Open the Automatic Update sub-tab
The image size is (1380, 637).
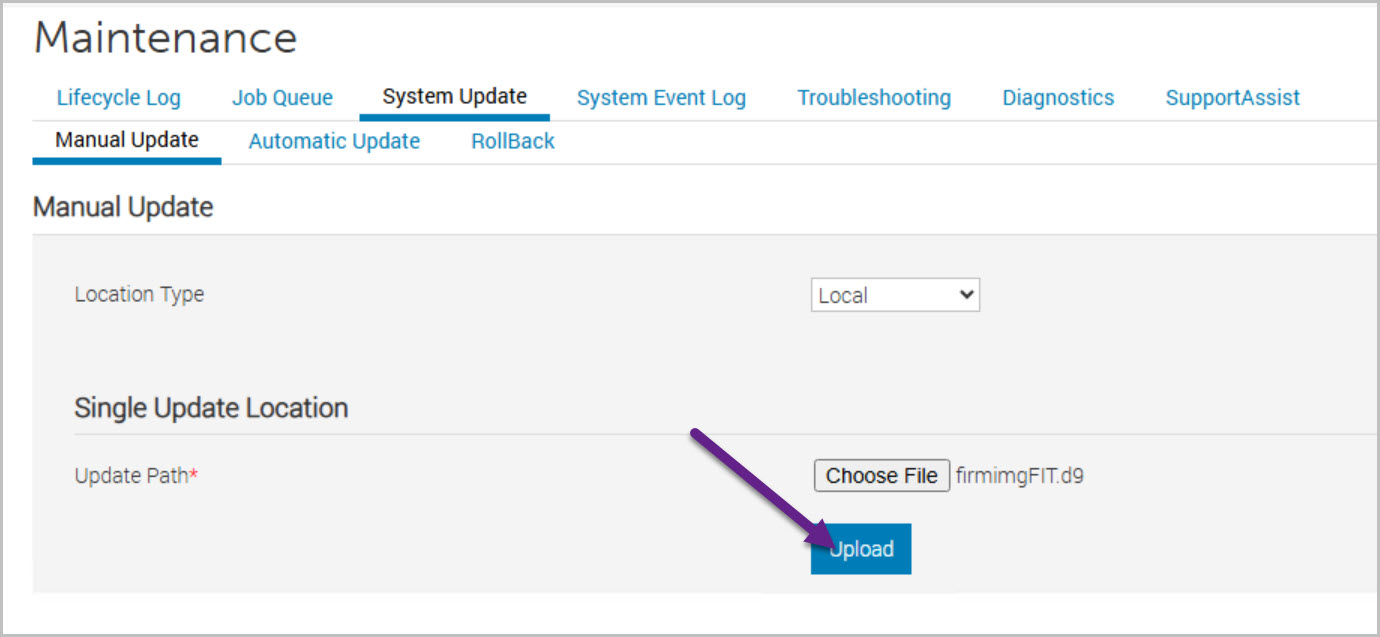334,141
